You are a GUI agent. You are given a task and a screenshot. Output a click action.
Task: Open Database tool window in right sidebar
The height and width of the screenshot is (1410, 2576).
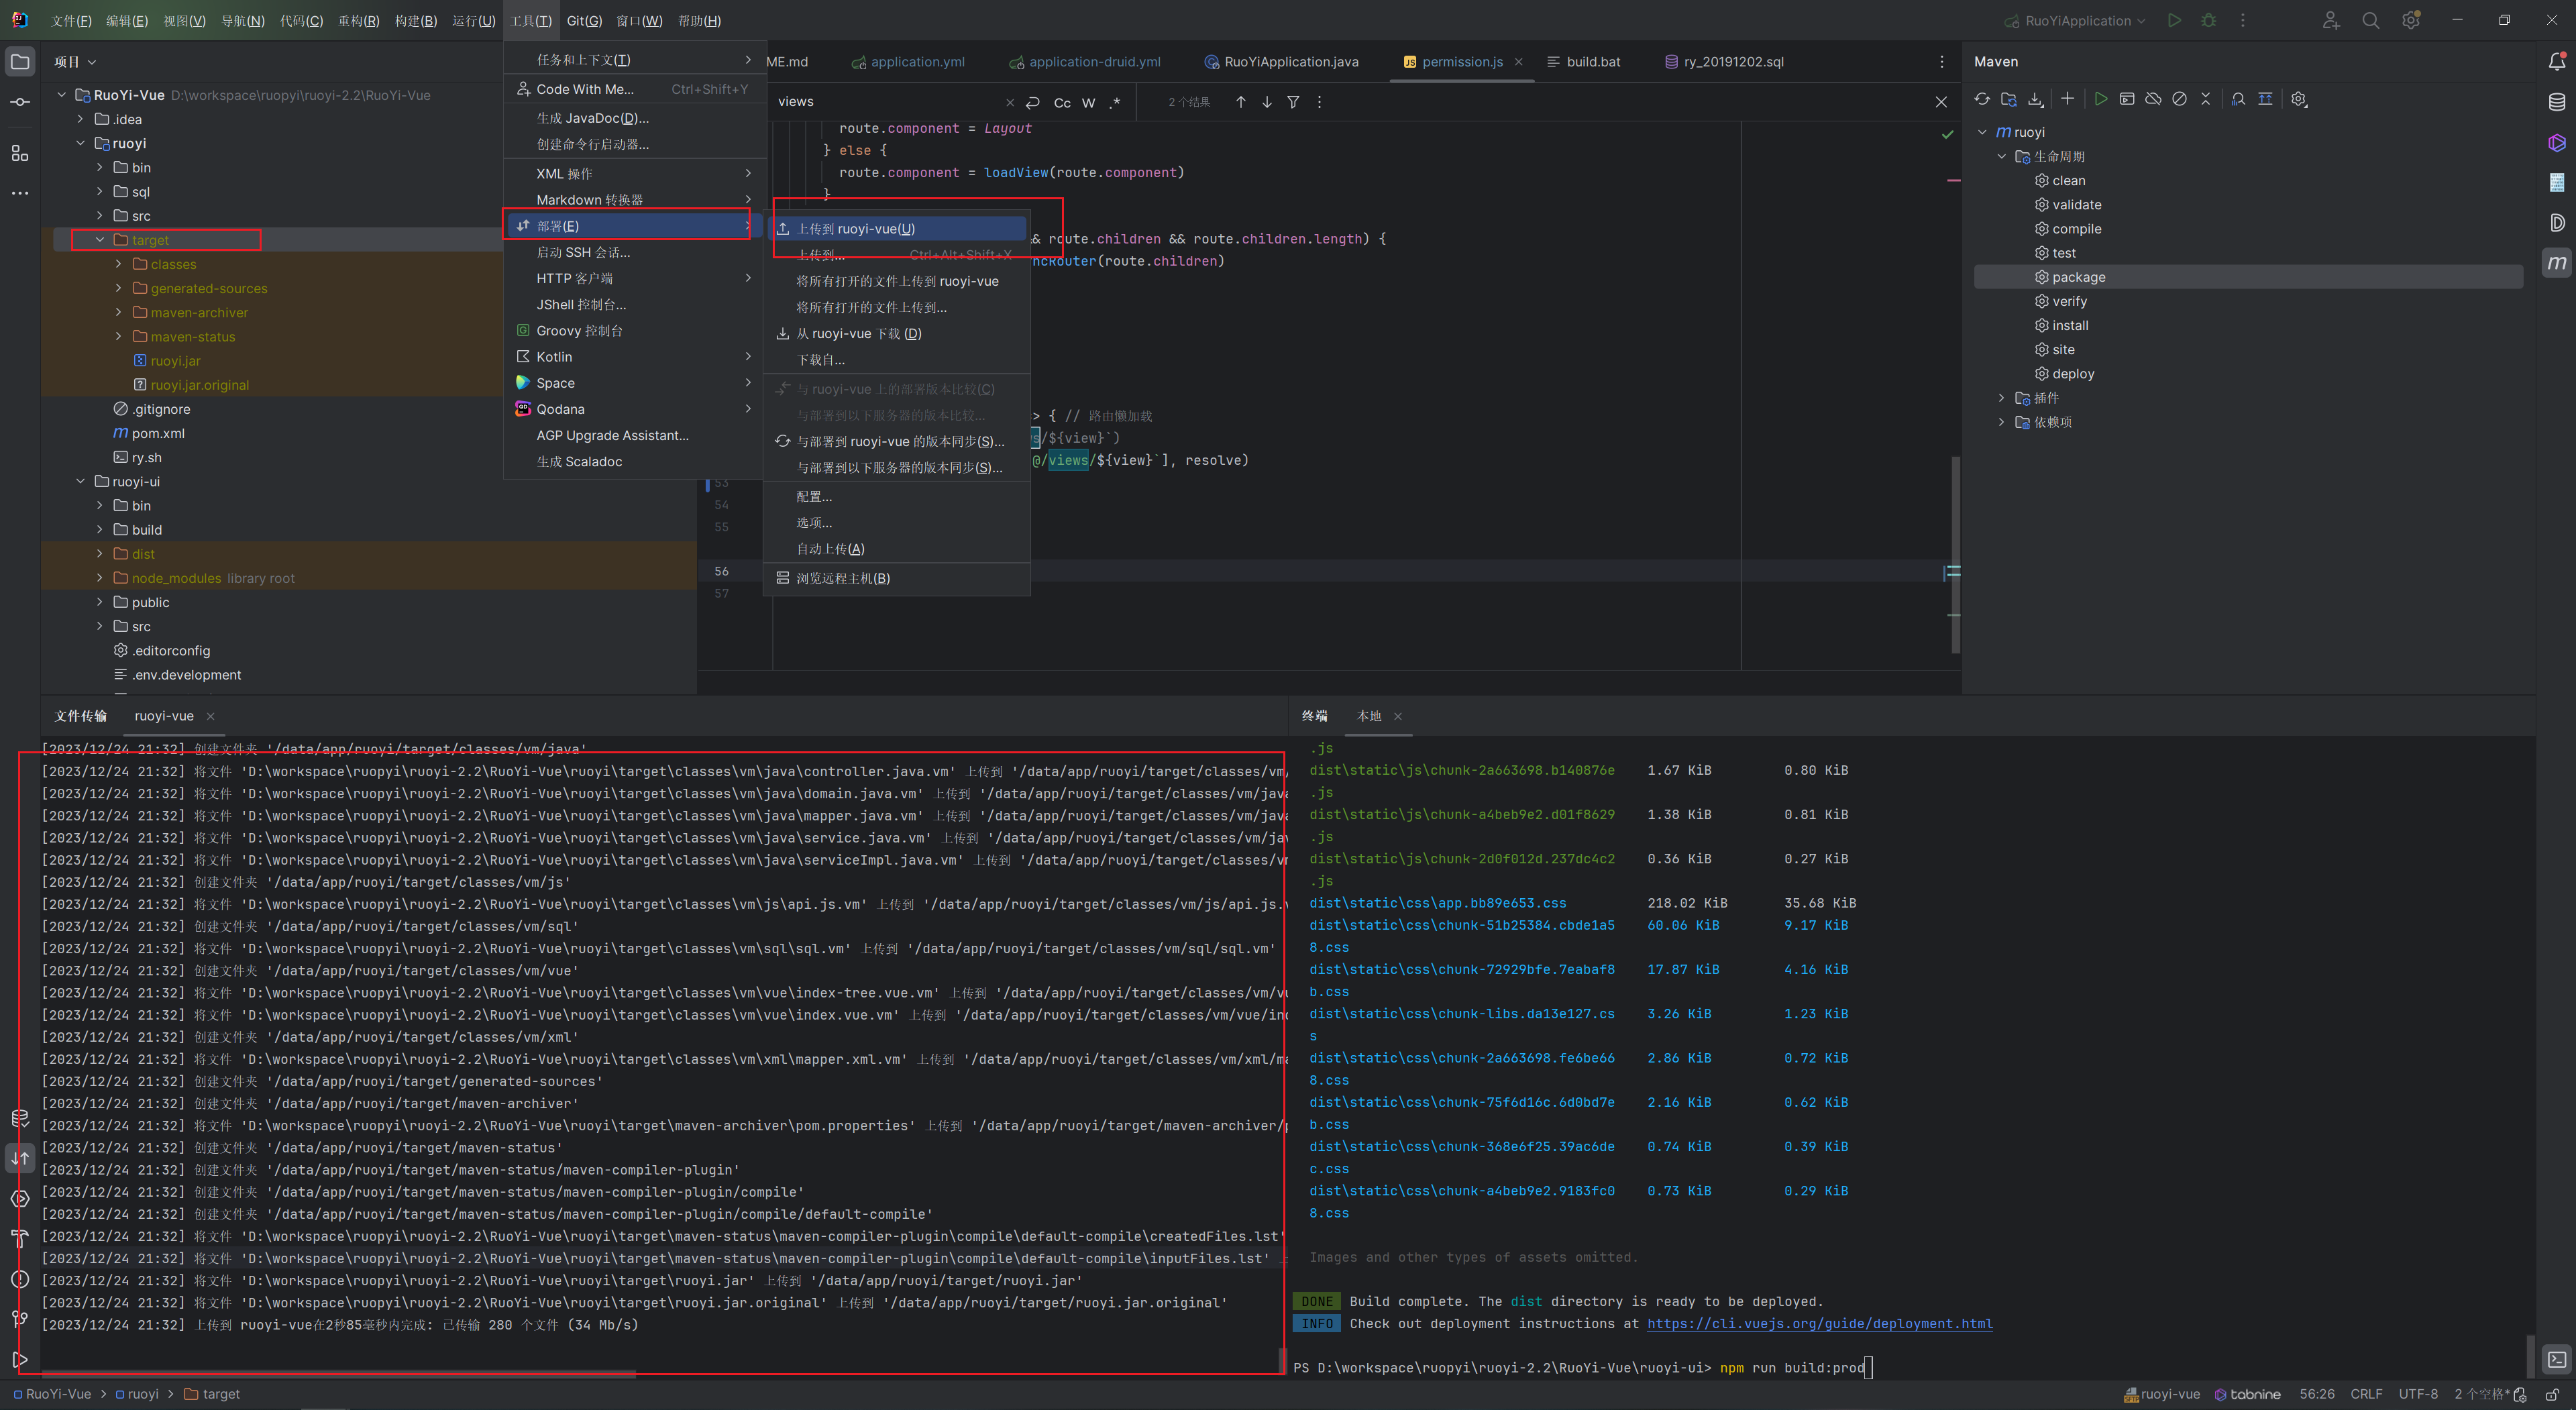click(2556, 102)
